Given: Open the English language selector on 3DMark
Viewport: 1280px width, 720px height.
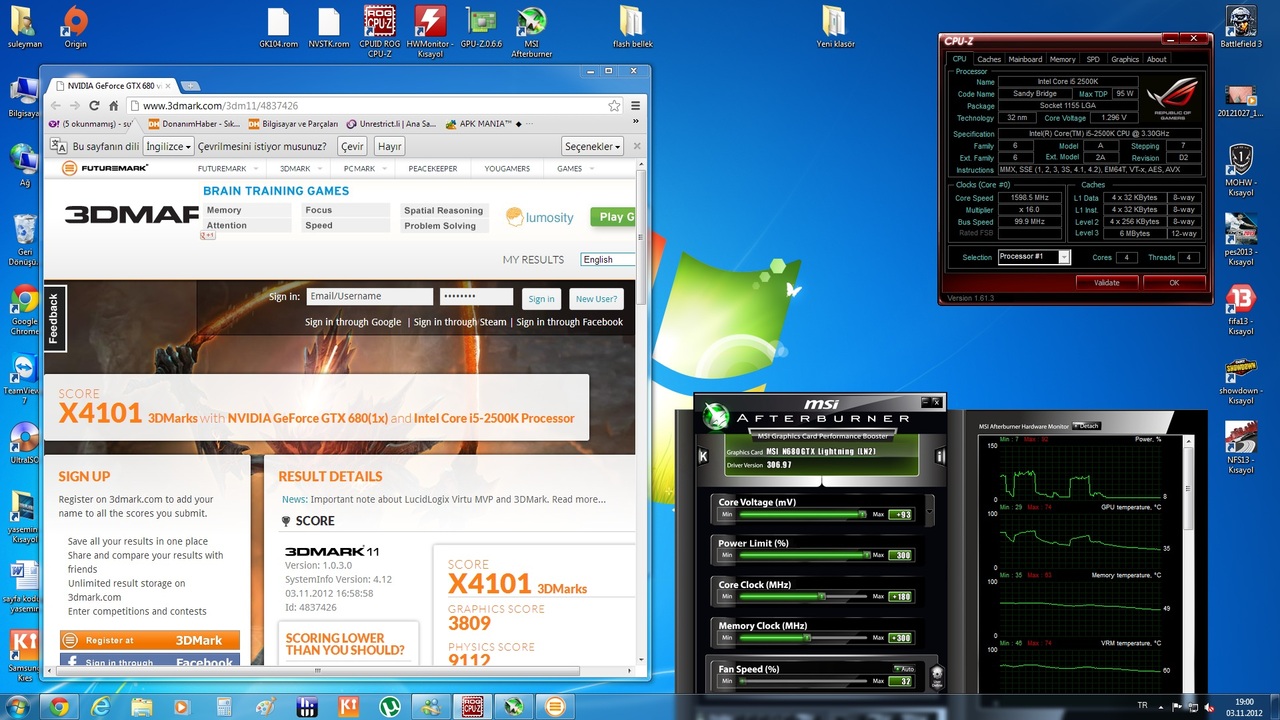Looking at the screenshot, I should click(x=607, y=259).
